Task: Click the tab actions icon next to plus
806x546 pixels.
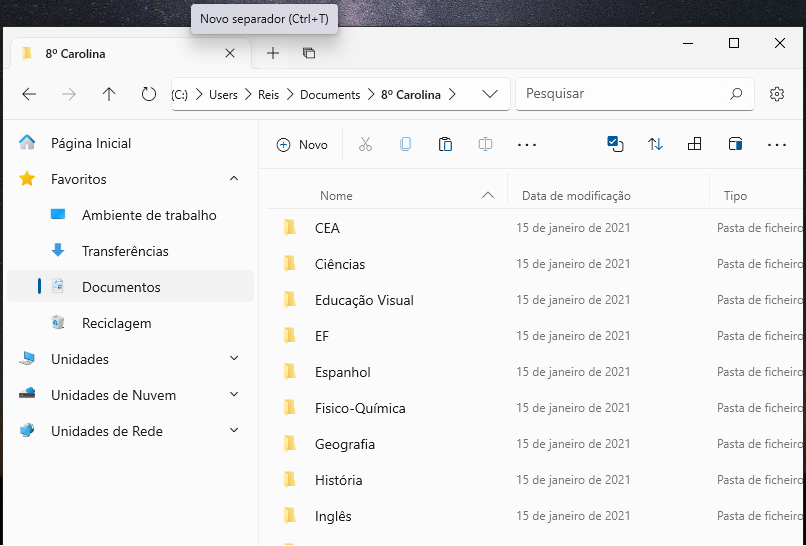Action: (x=309, y=53)
